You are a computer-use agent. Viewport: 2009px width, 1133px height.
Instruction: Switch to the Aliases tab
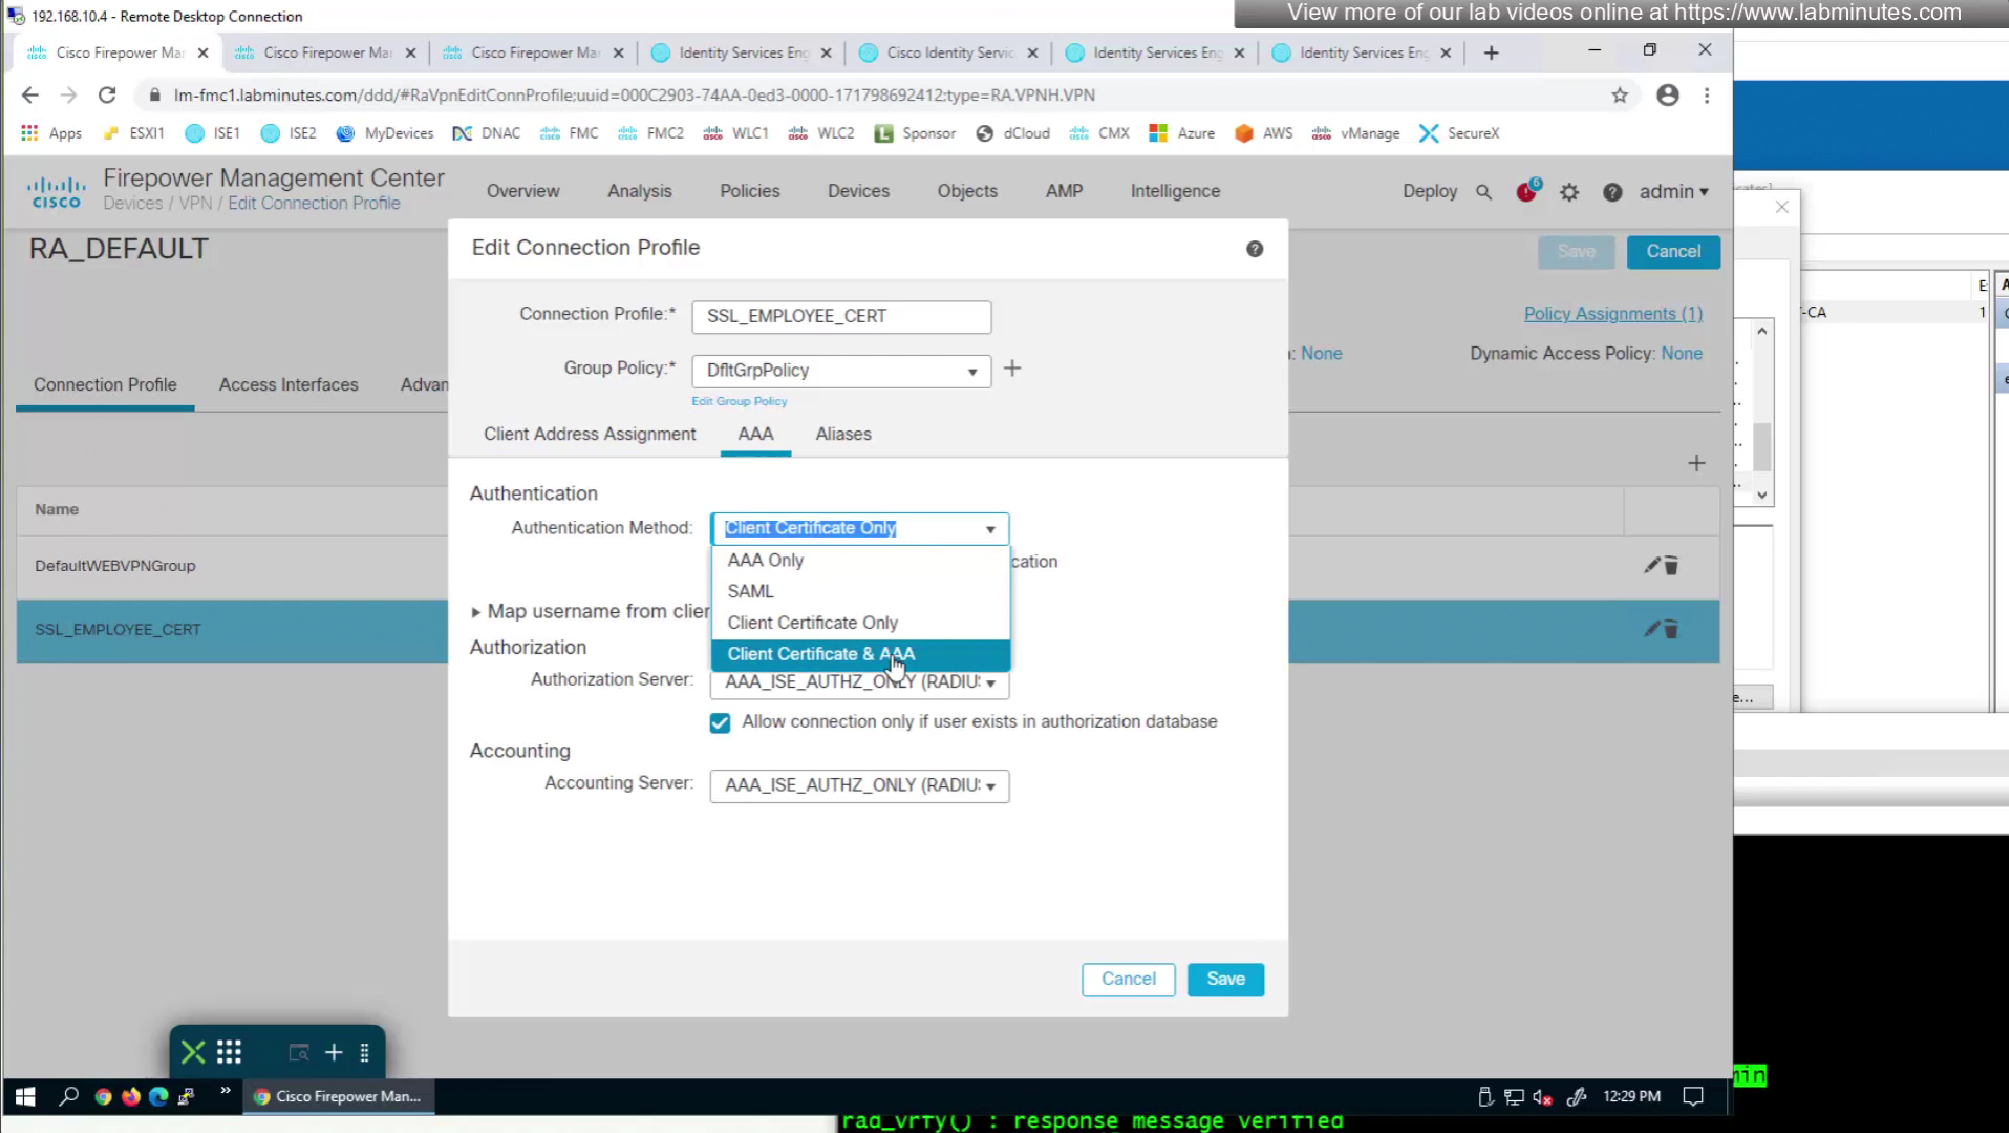(843, 434)
